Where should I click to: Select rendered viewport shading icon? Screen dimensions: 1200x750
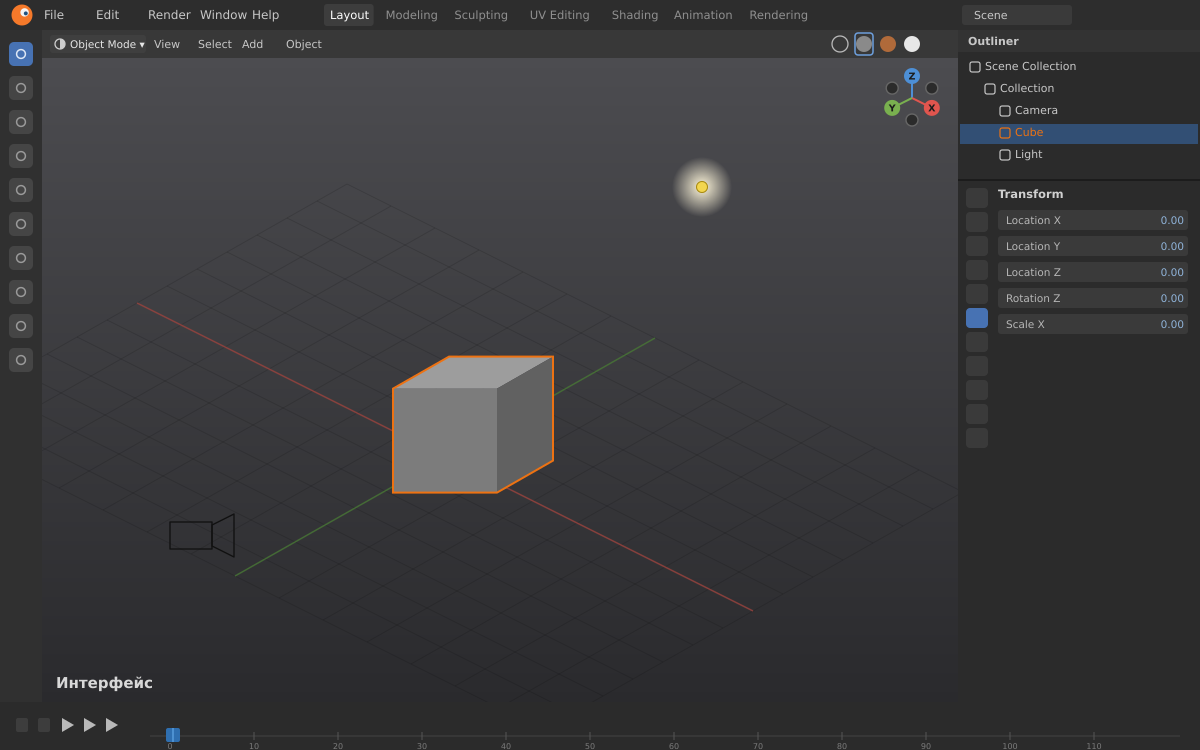[x=912, y=44]
